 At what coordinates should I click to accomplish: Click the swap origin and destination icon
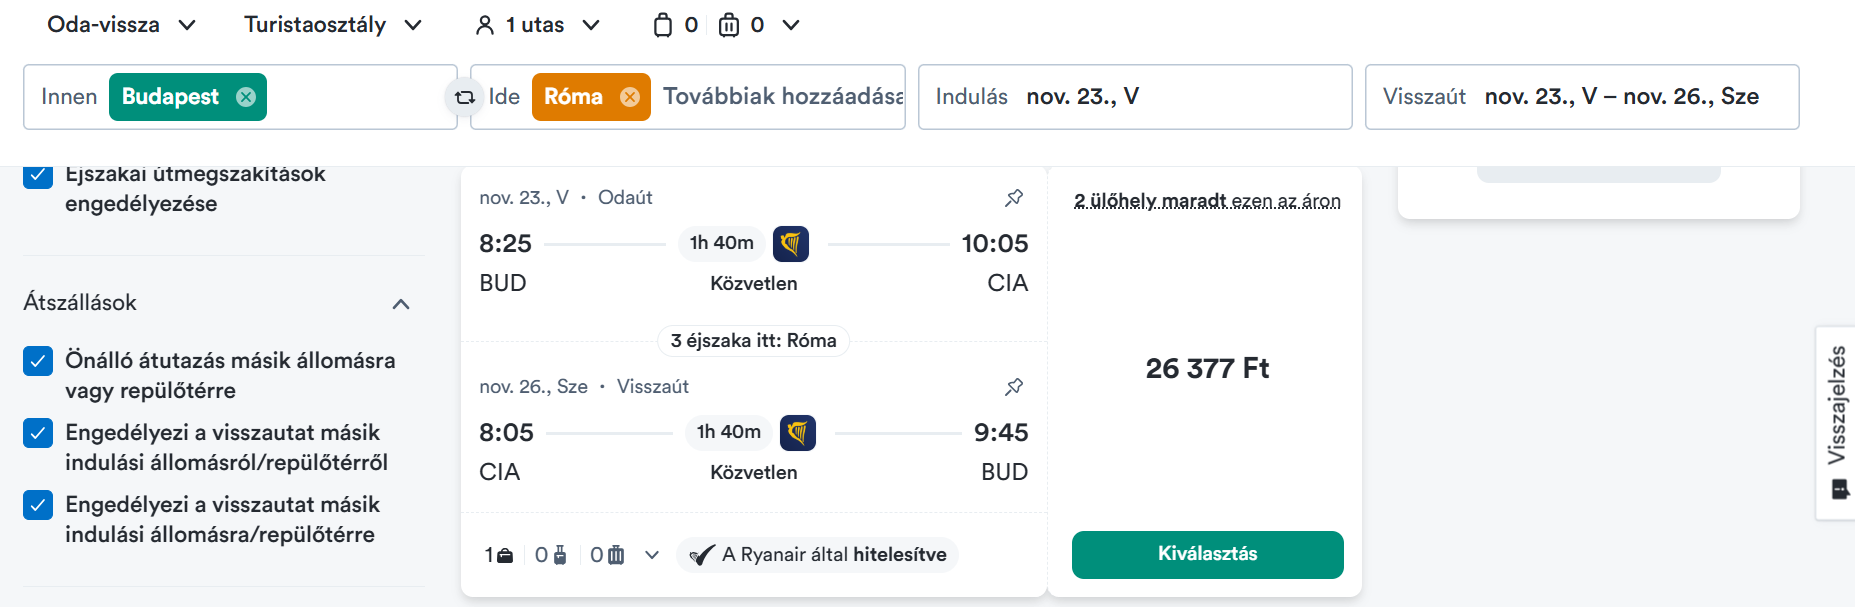(x=464, y=97)
